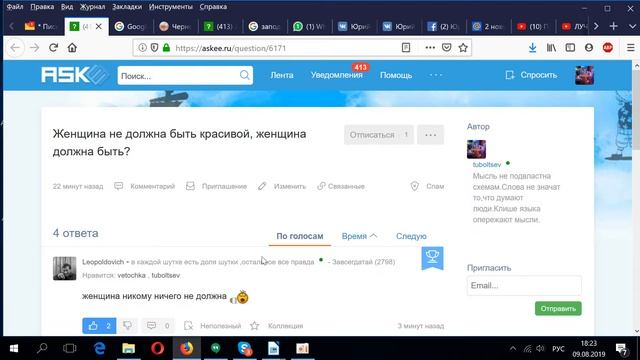Click the browser back arrow

click(x=15, y=48)
